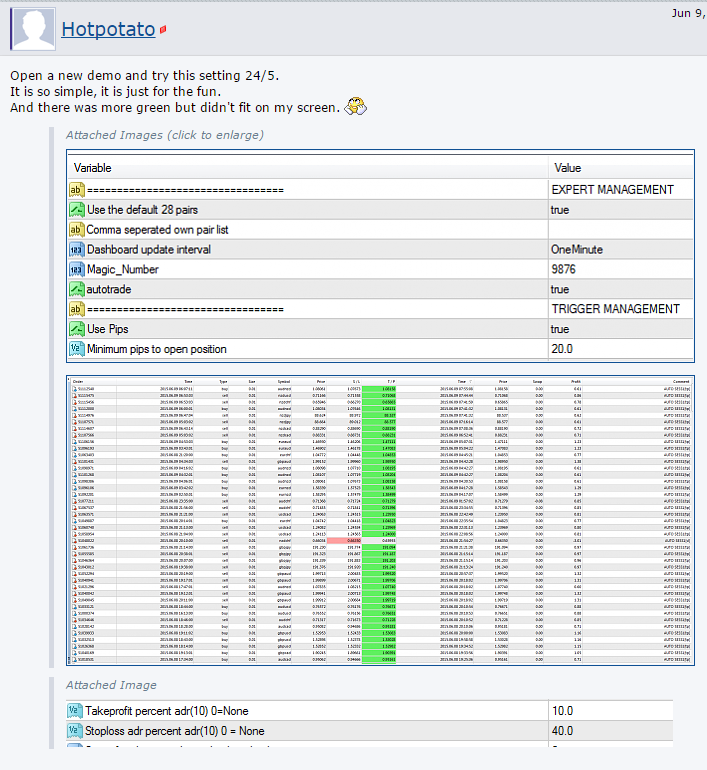Select the 'Stoploss adr percent adr(10) 0 = None' label
The image size is (707, 770).
[x=174, y=731]
